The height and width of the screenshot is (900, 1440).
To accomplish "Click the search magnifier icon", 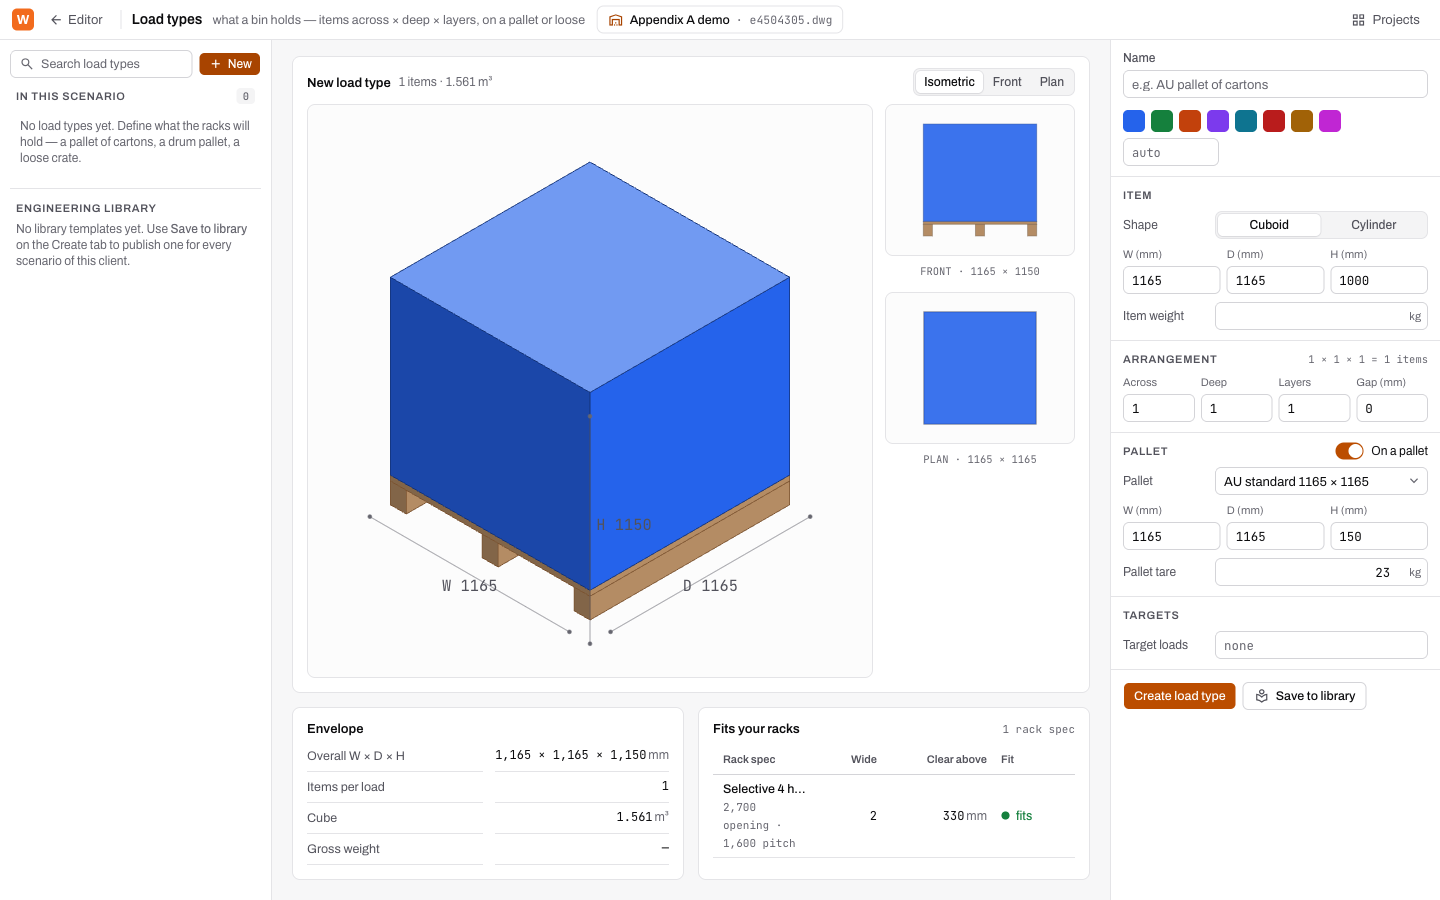I will click(27, 64).
